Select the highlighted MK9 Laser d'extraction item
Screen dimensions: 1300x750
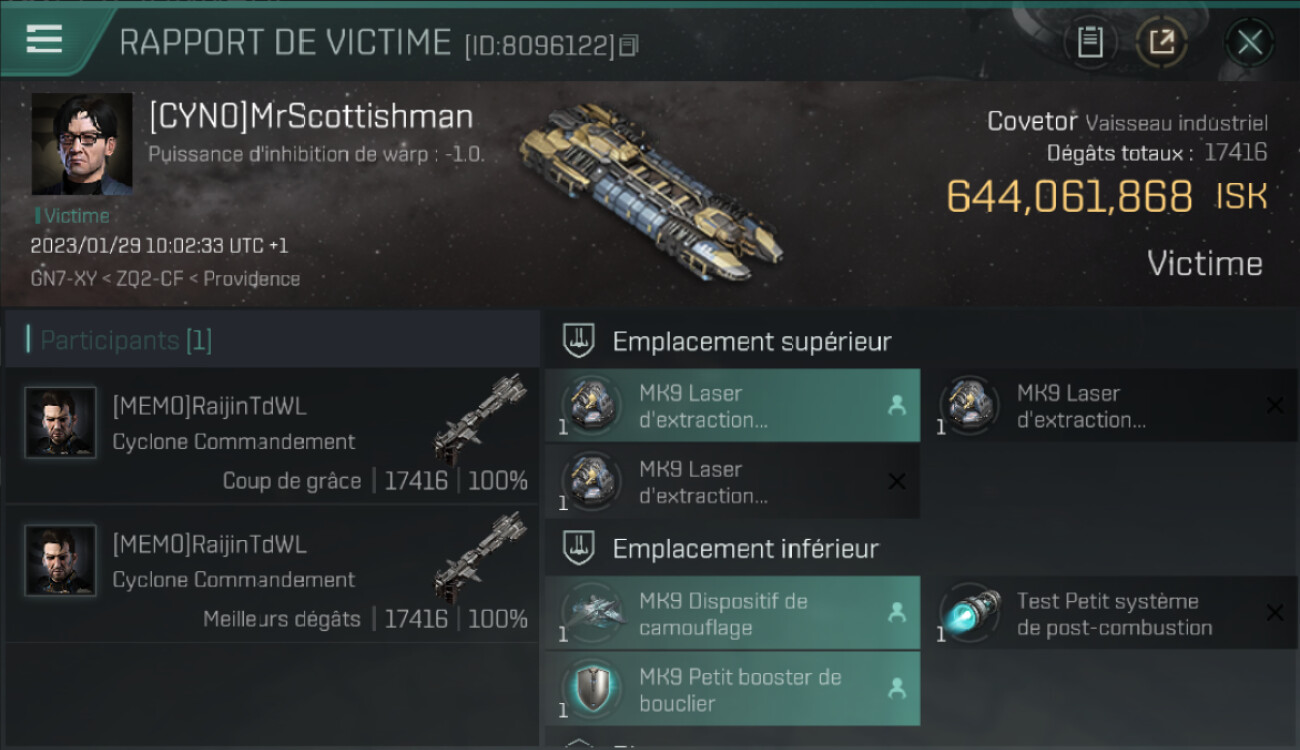coord(732,406)
